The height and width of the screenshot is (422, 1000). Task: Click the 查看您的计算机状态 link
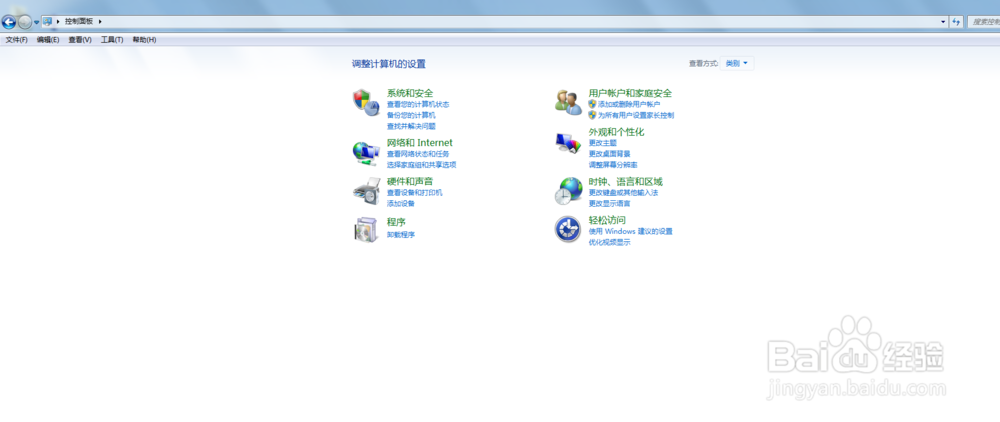[418, 104]
